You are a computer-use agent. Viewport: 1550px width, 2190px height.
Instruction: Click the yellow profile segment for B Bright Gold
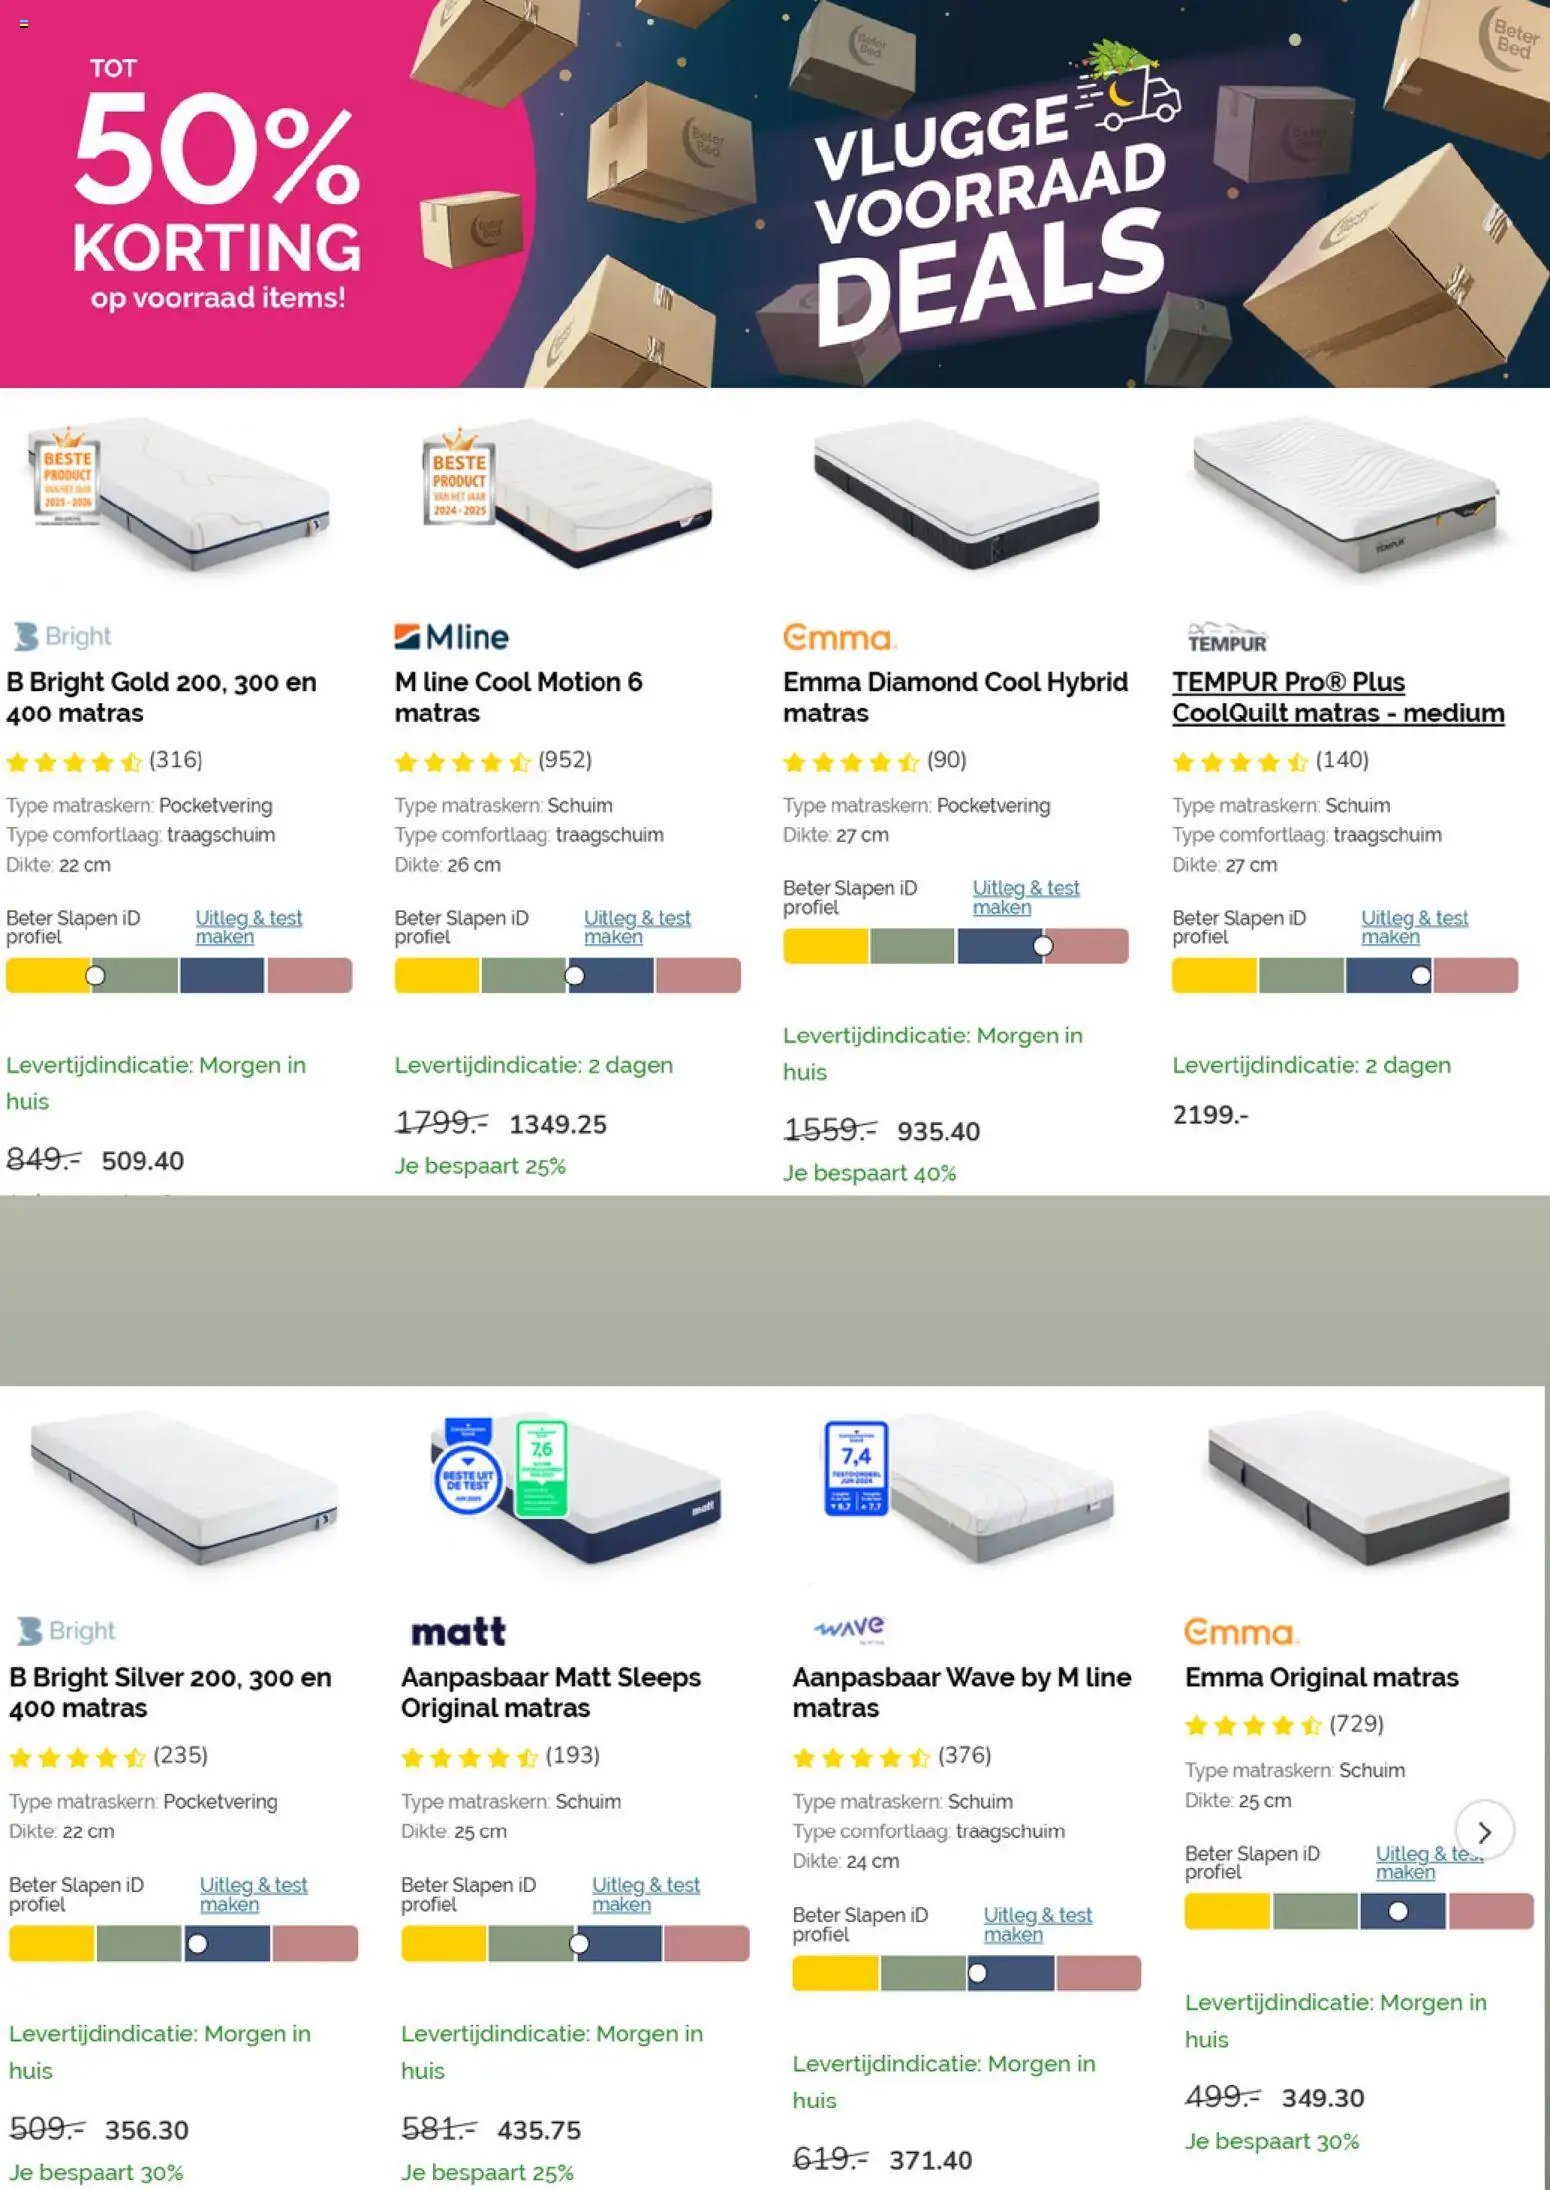coord(47,975)
